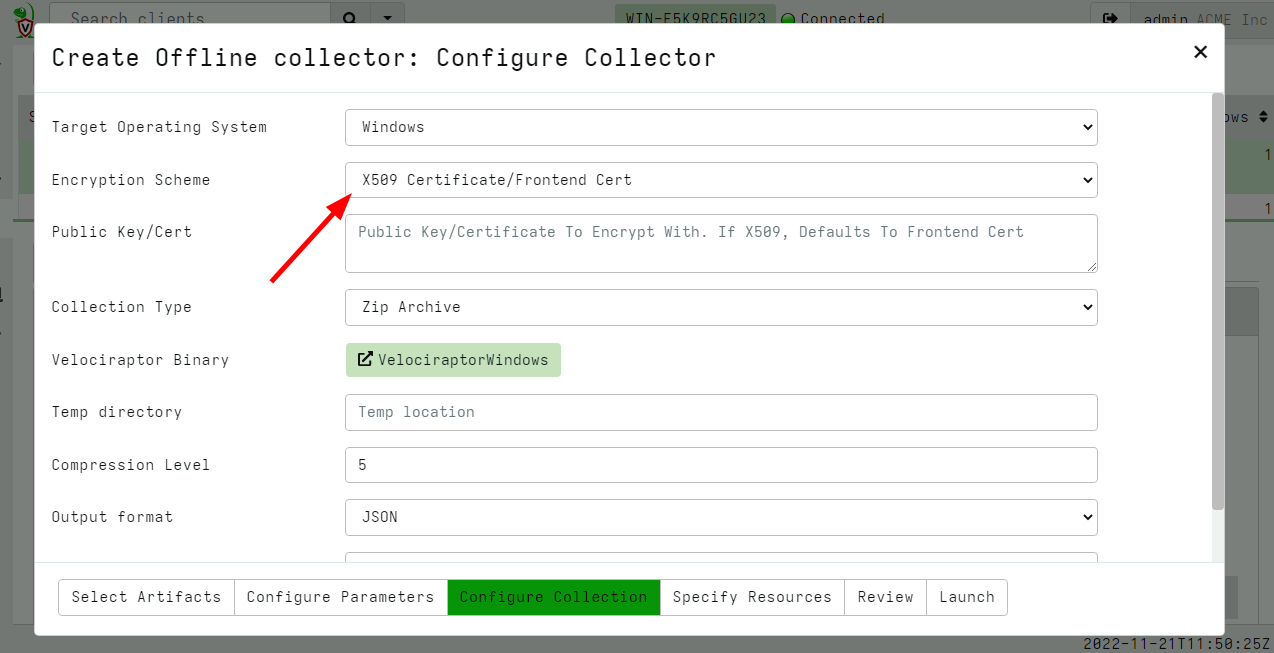Image resolution: width=1274 pixels, height=653 pixels.
Task: Expand the search options arrow dropdown
Action: point(388,18)
